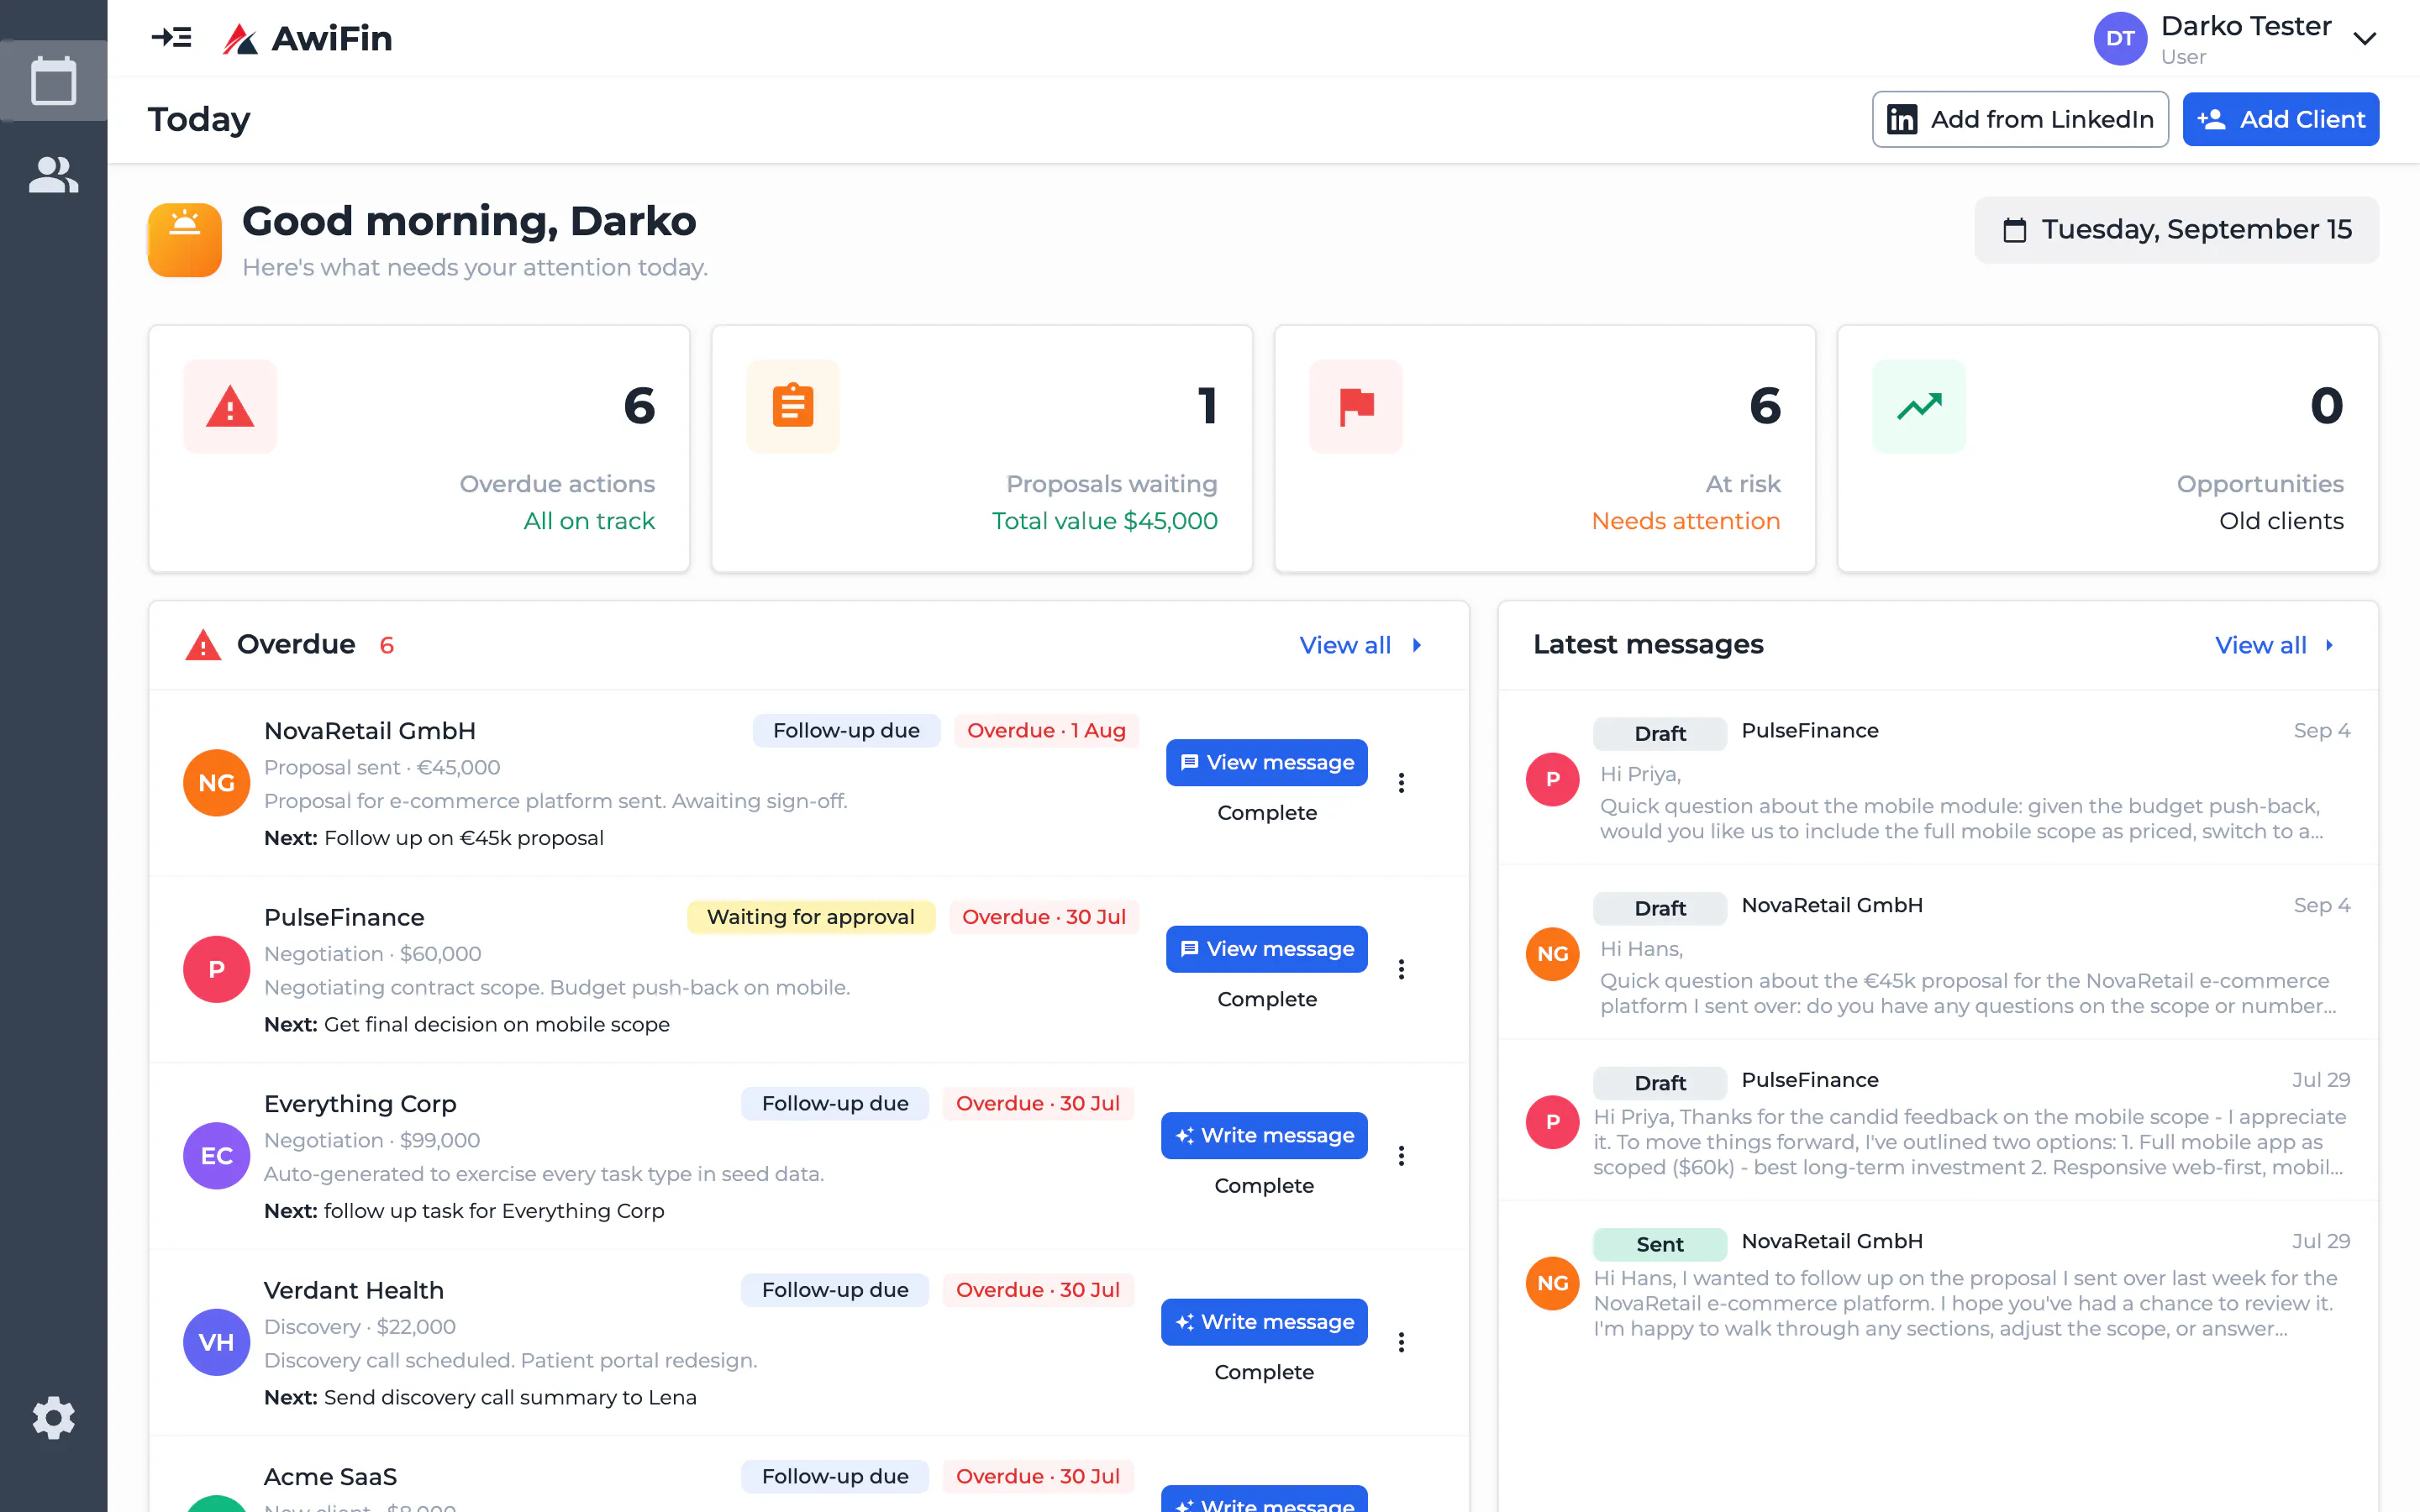Toggle the sidebar expand icon
Screen dimensions: 2420x1512
click(x=171, y=38)
